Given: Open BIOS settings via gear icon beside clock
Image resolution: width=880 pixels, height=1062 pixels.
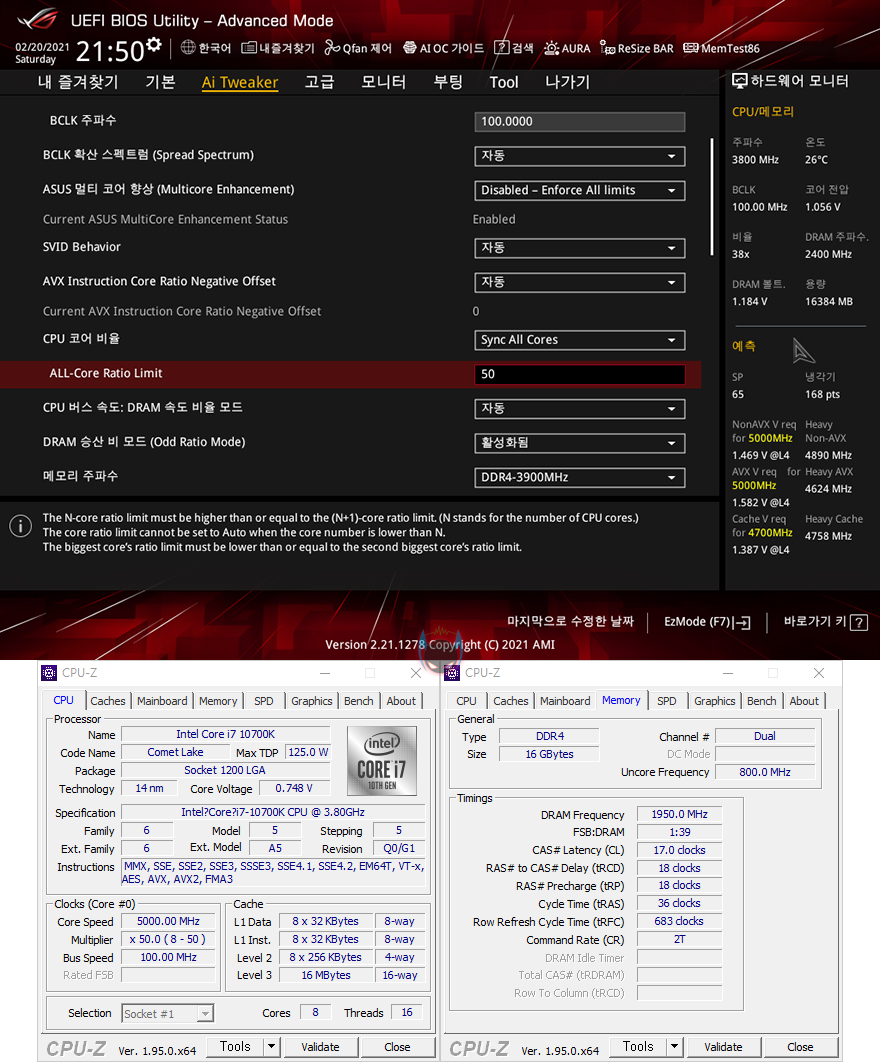Looking at the screenshot, I should coord(154,45).
